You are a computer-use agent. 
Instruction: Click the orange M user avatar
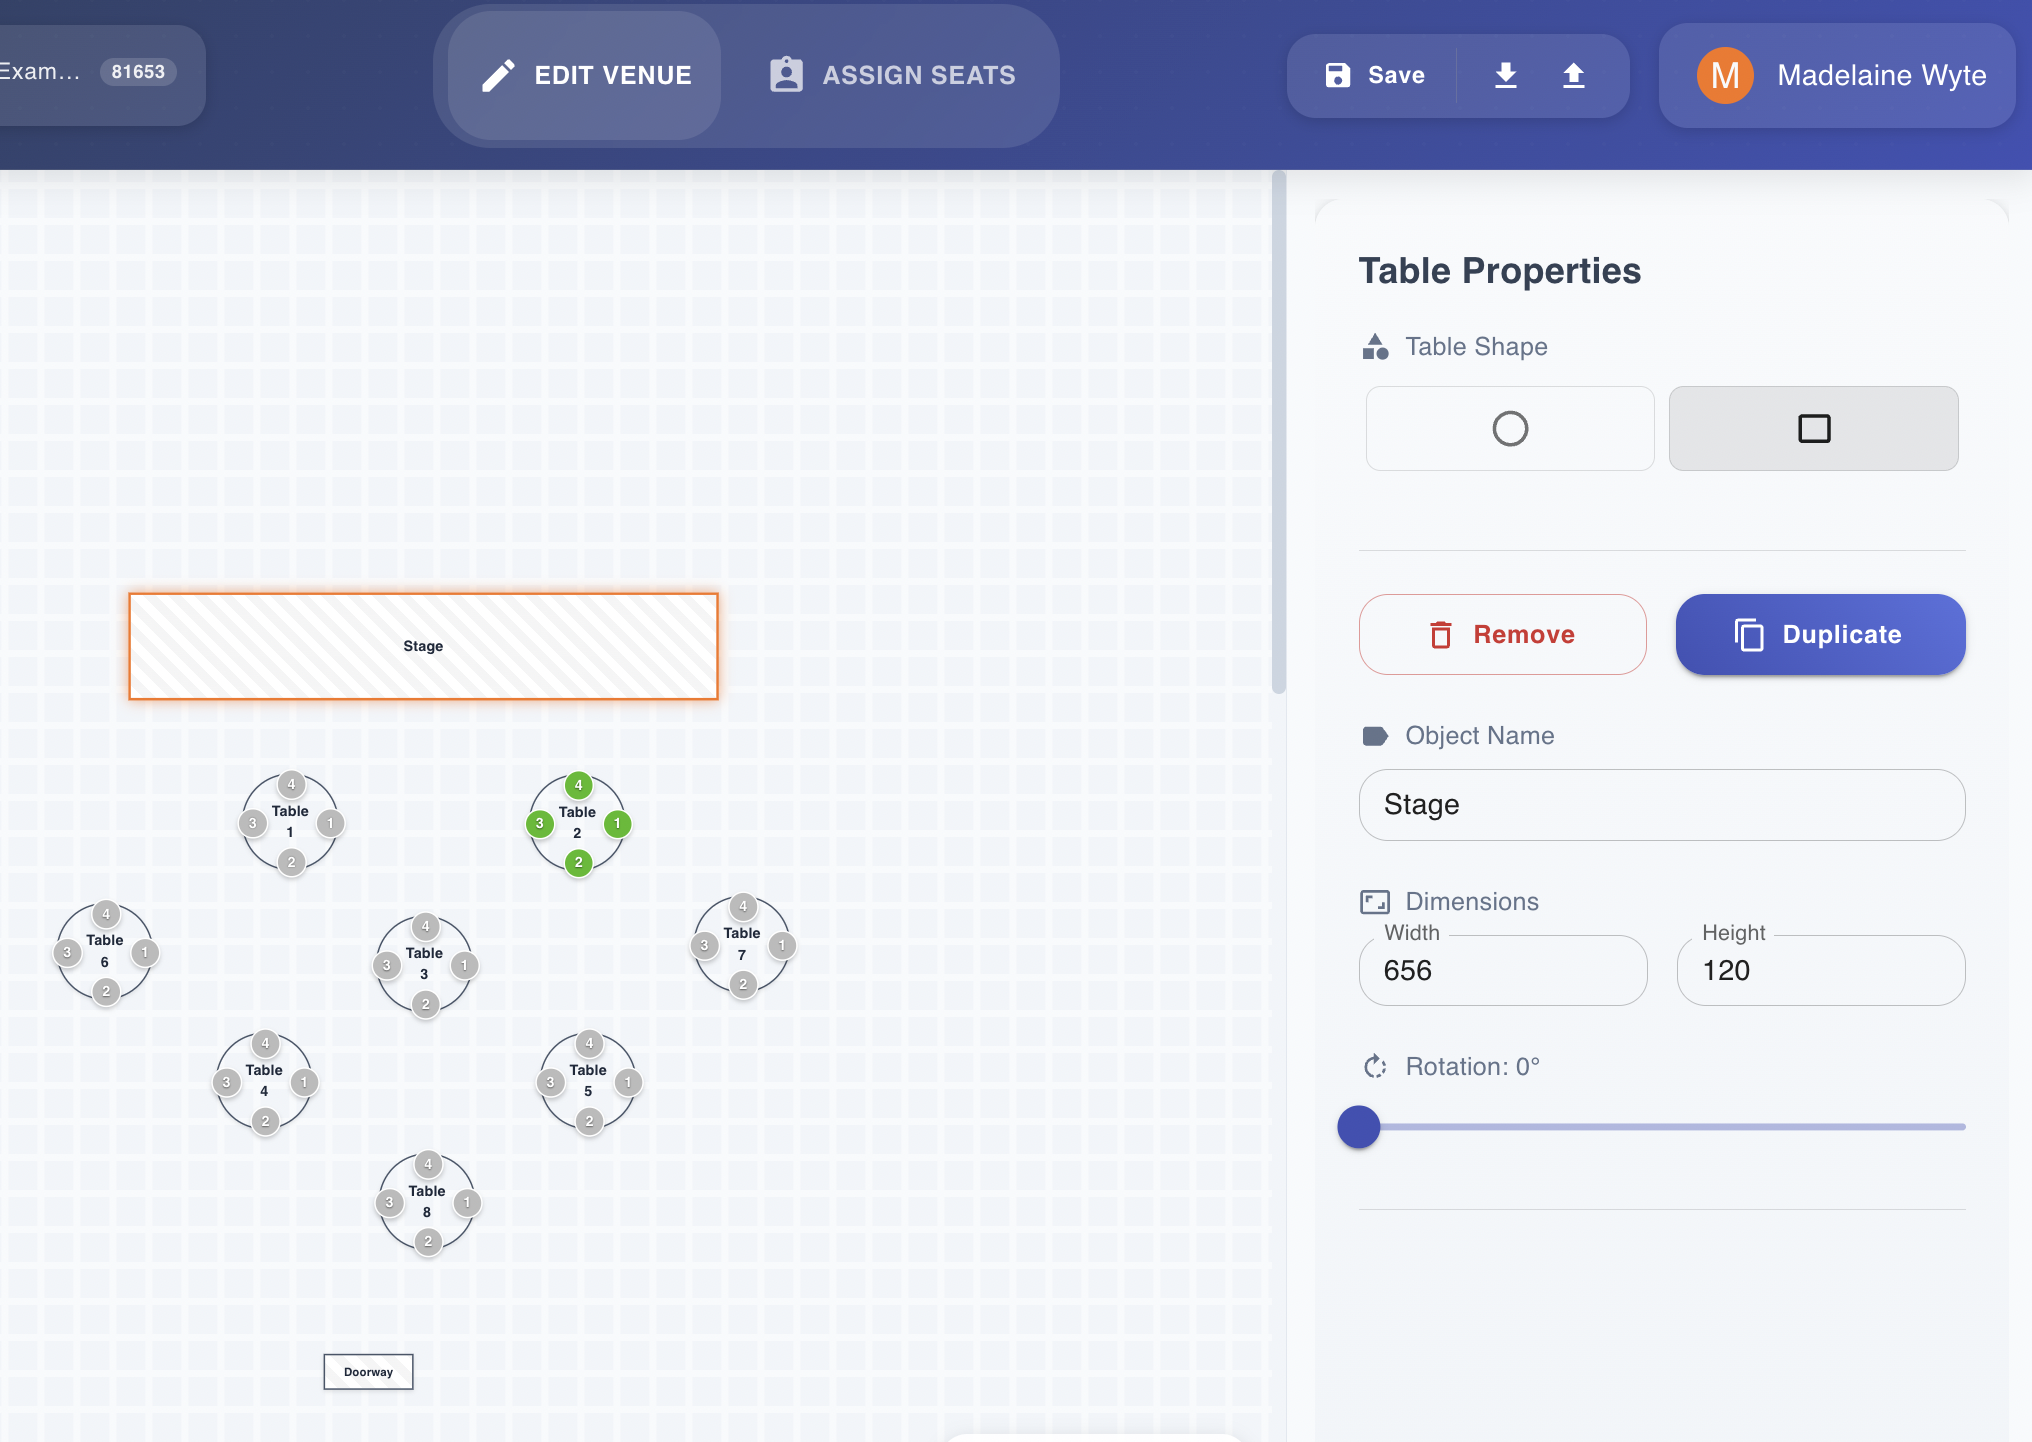point(1724,75)
